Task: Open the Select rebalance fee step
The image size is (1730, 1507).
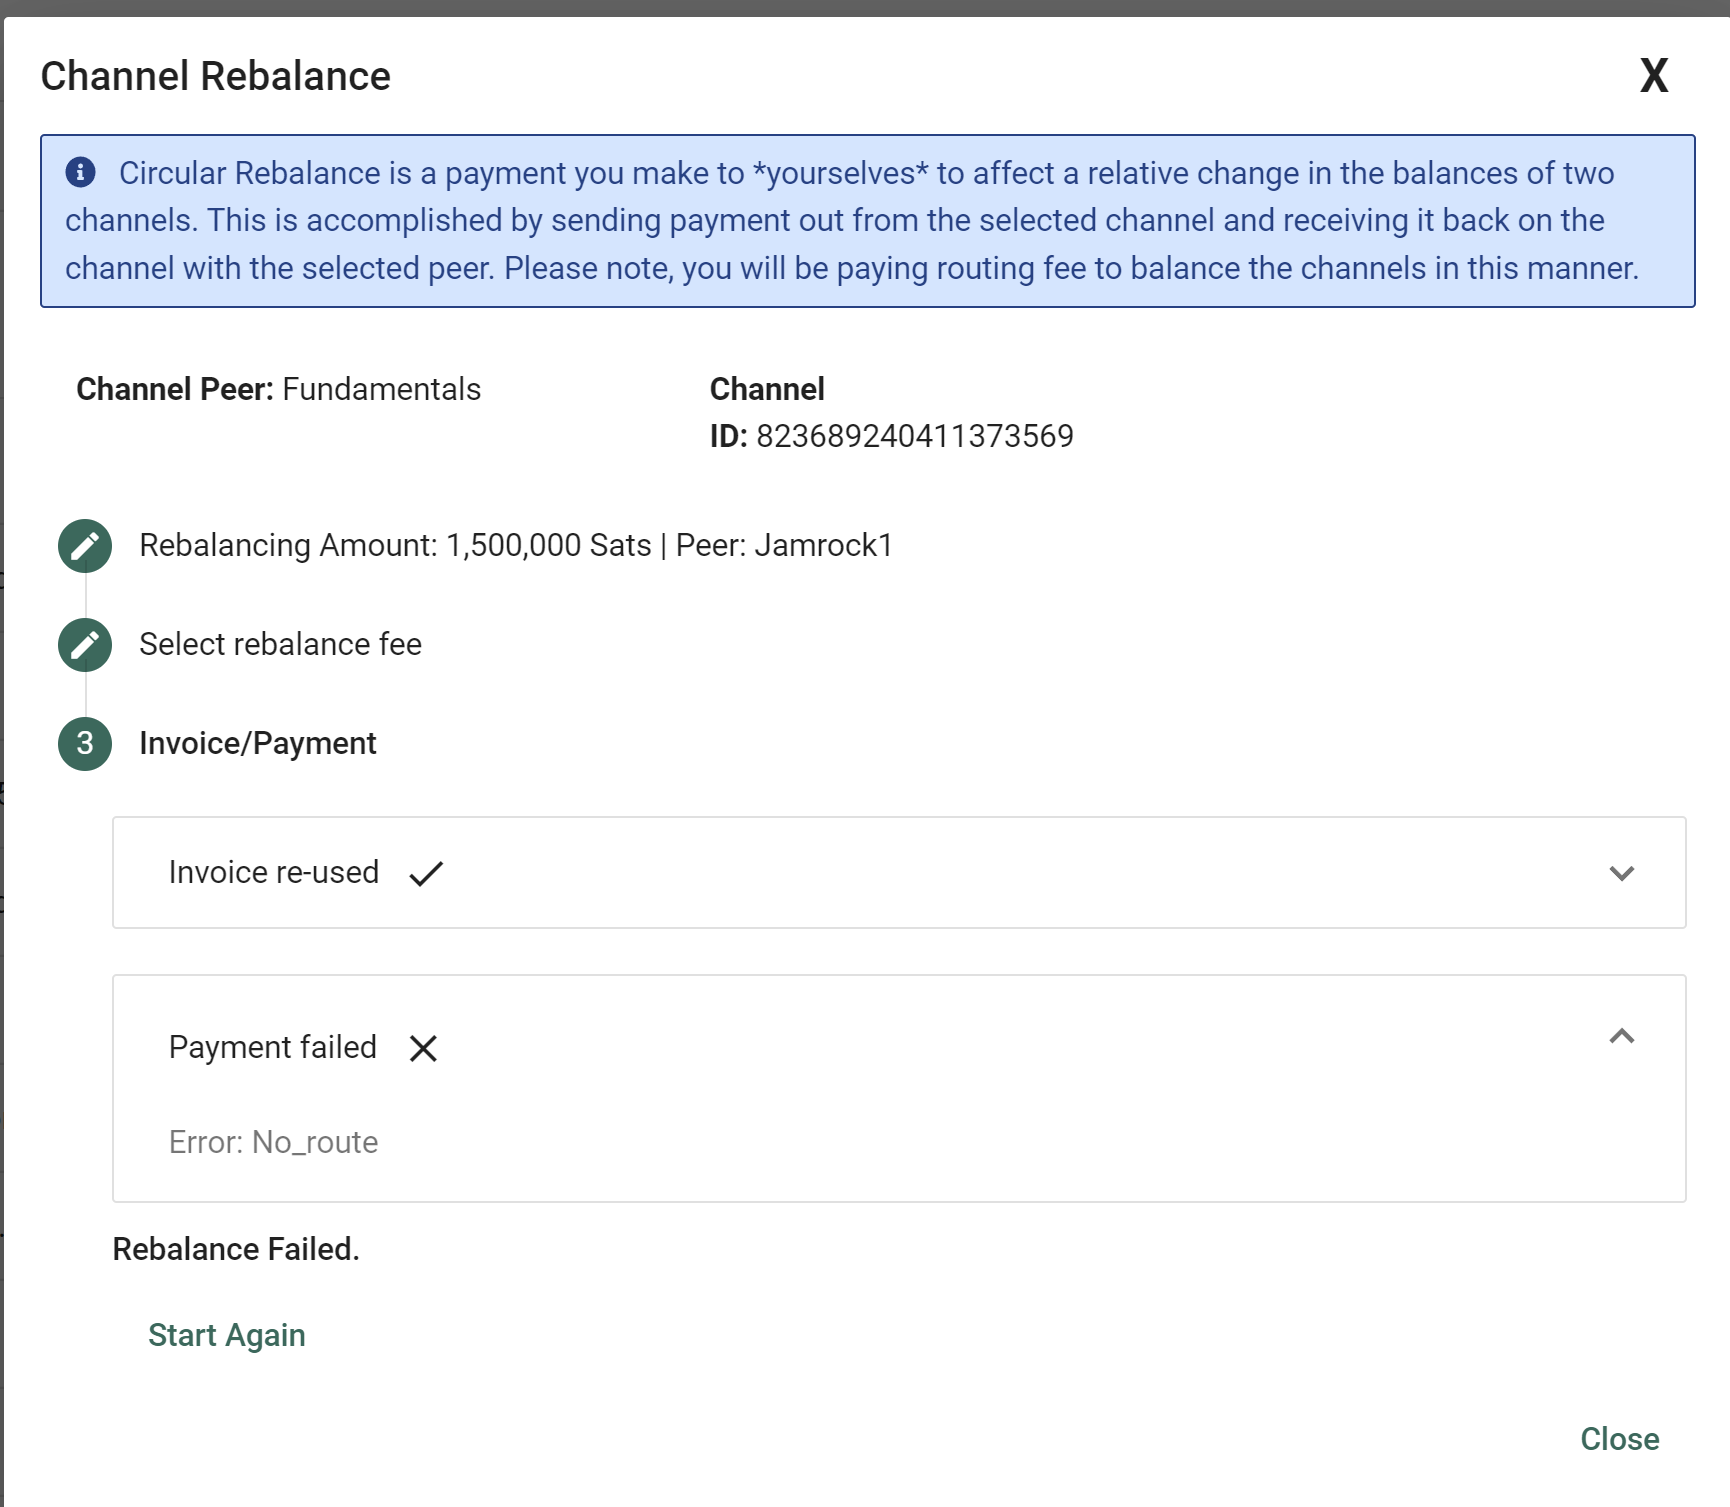Action: pos(280,645)
